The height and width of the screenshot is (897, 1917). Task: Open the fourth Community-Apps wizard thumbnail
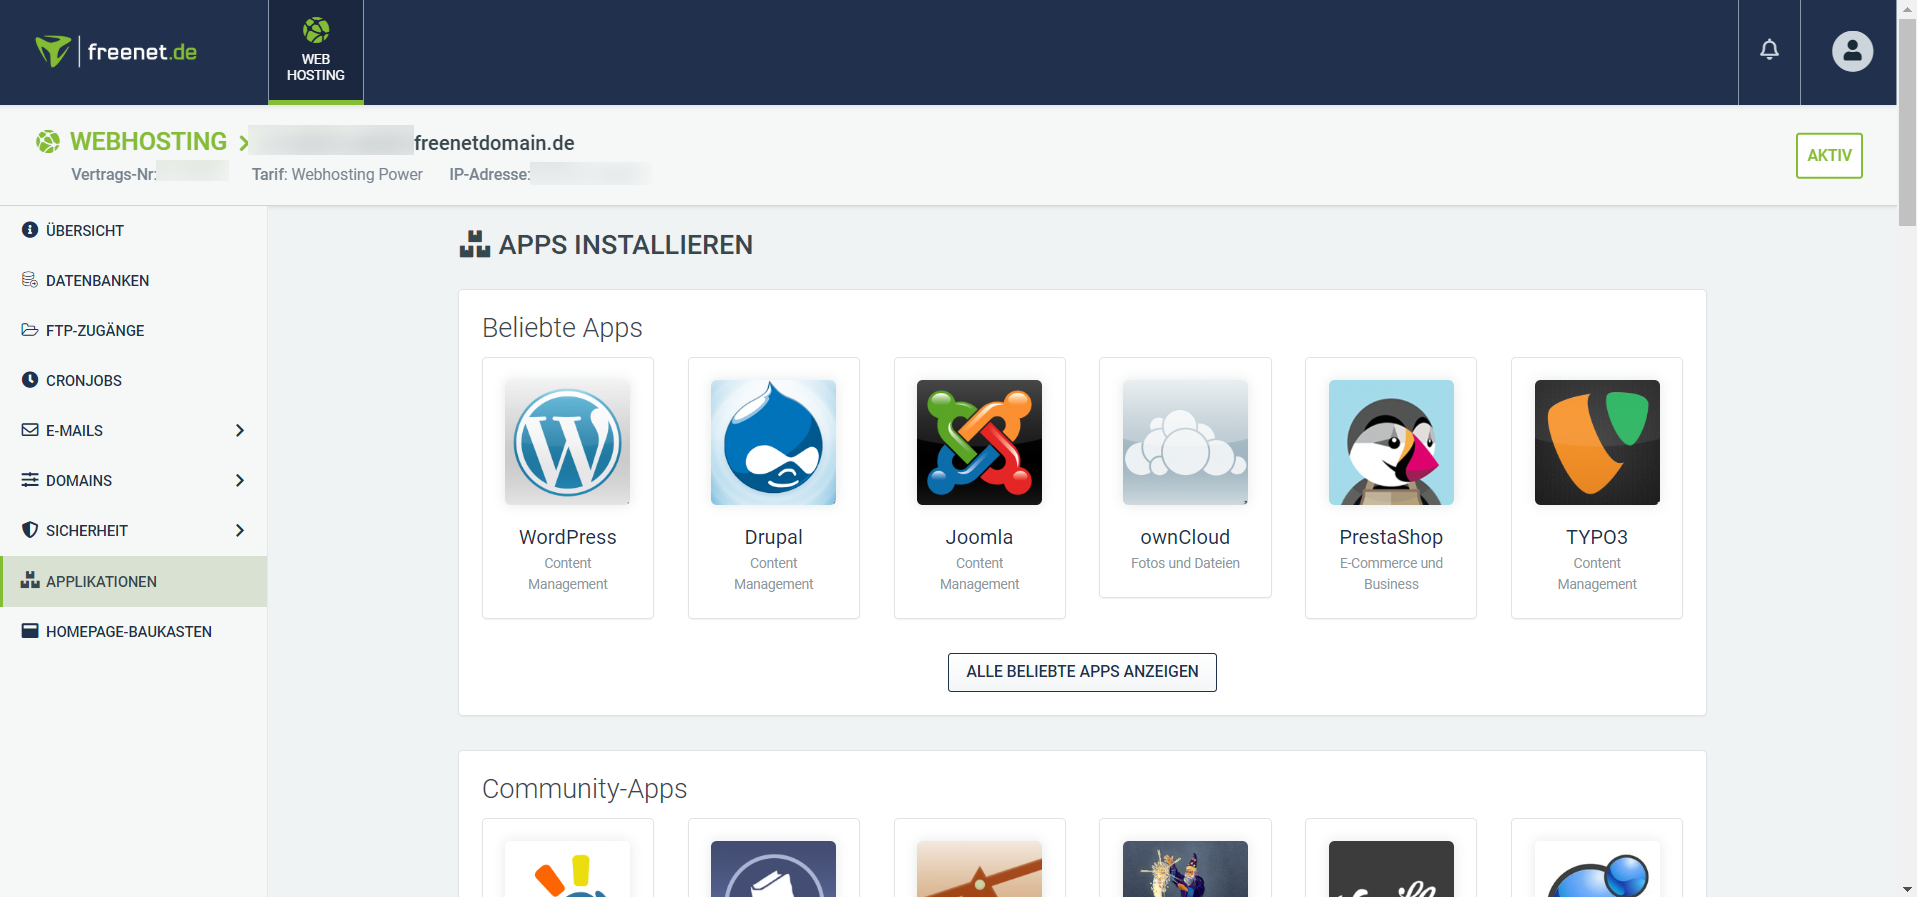pyautogui.click(x=1185, y=868)
